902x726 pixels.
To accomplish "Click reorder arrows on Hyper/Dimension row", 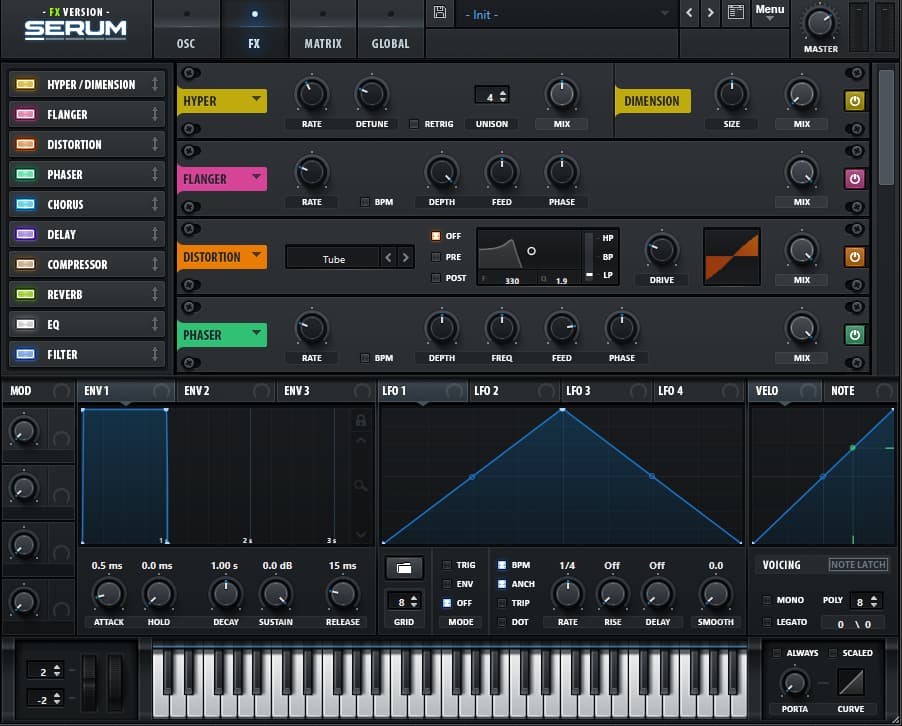I will [155, 85].
